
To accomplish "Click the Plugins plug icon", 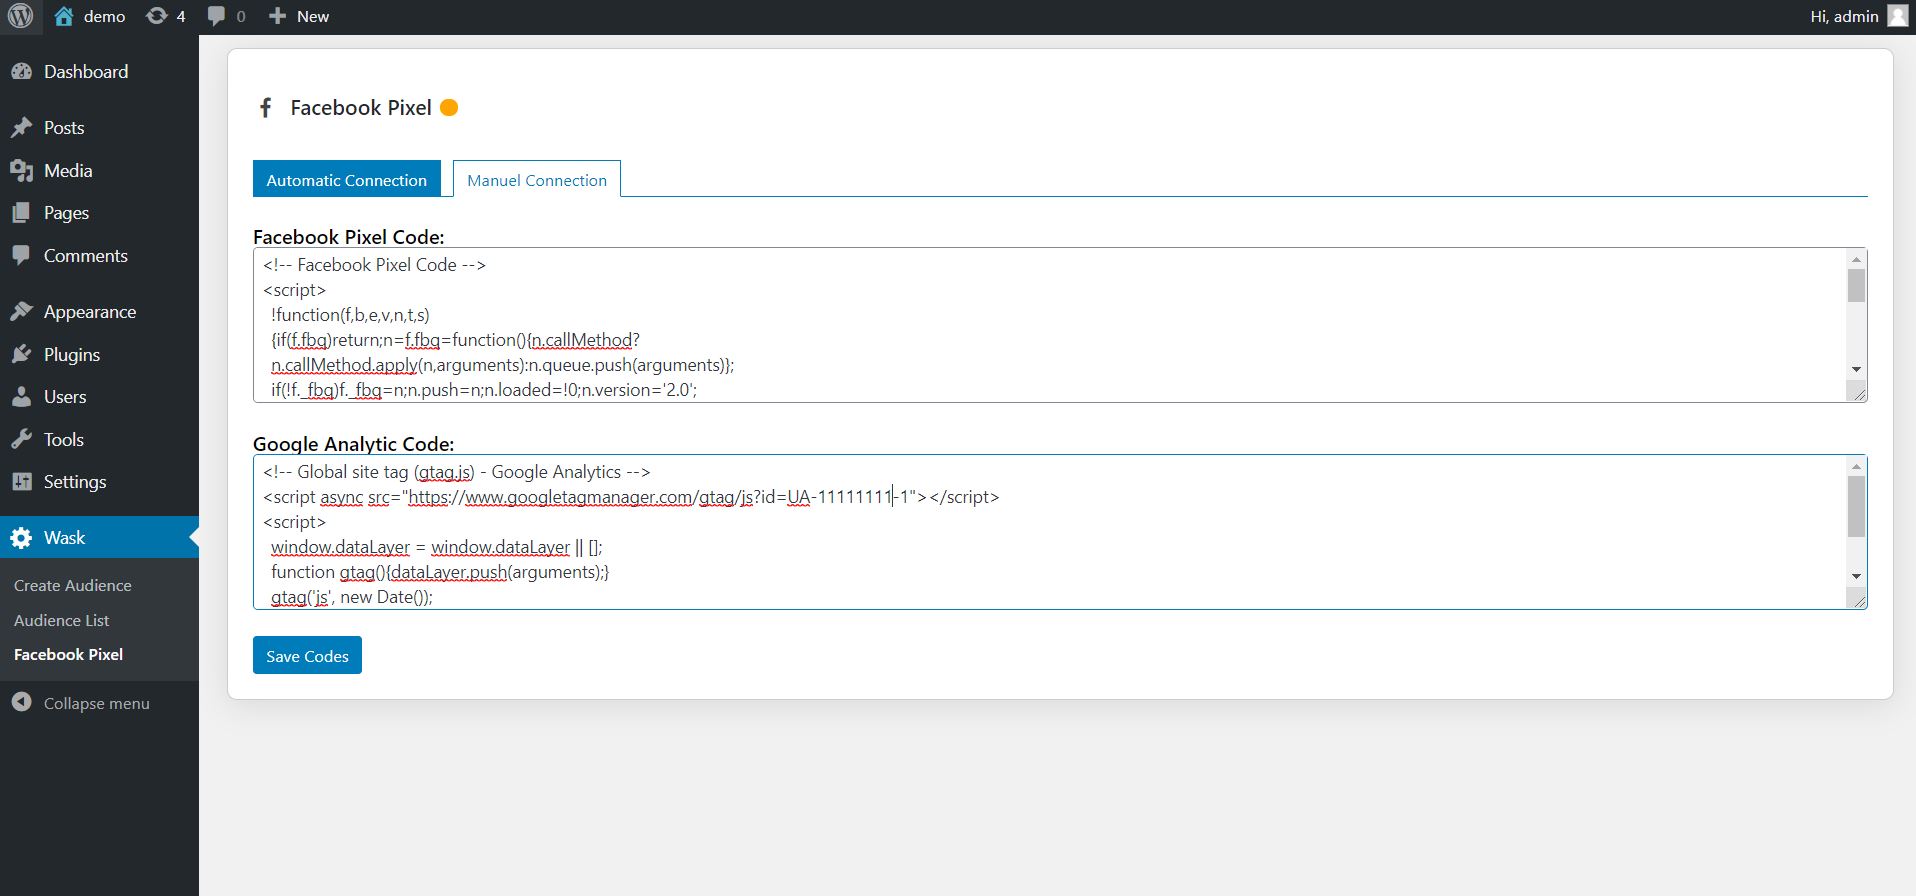I will pyautogui.click(x=21, y=354).
